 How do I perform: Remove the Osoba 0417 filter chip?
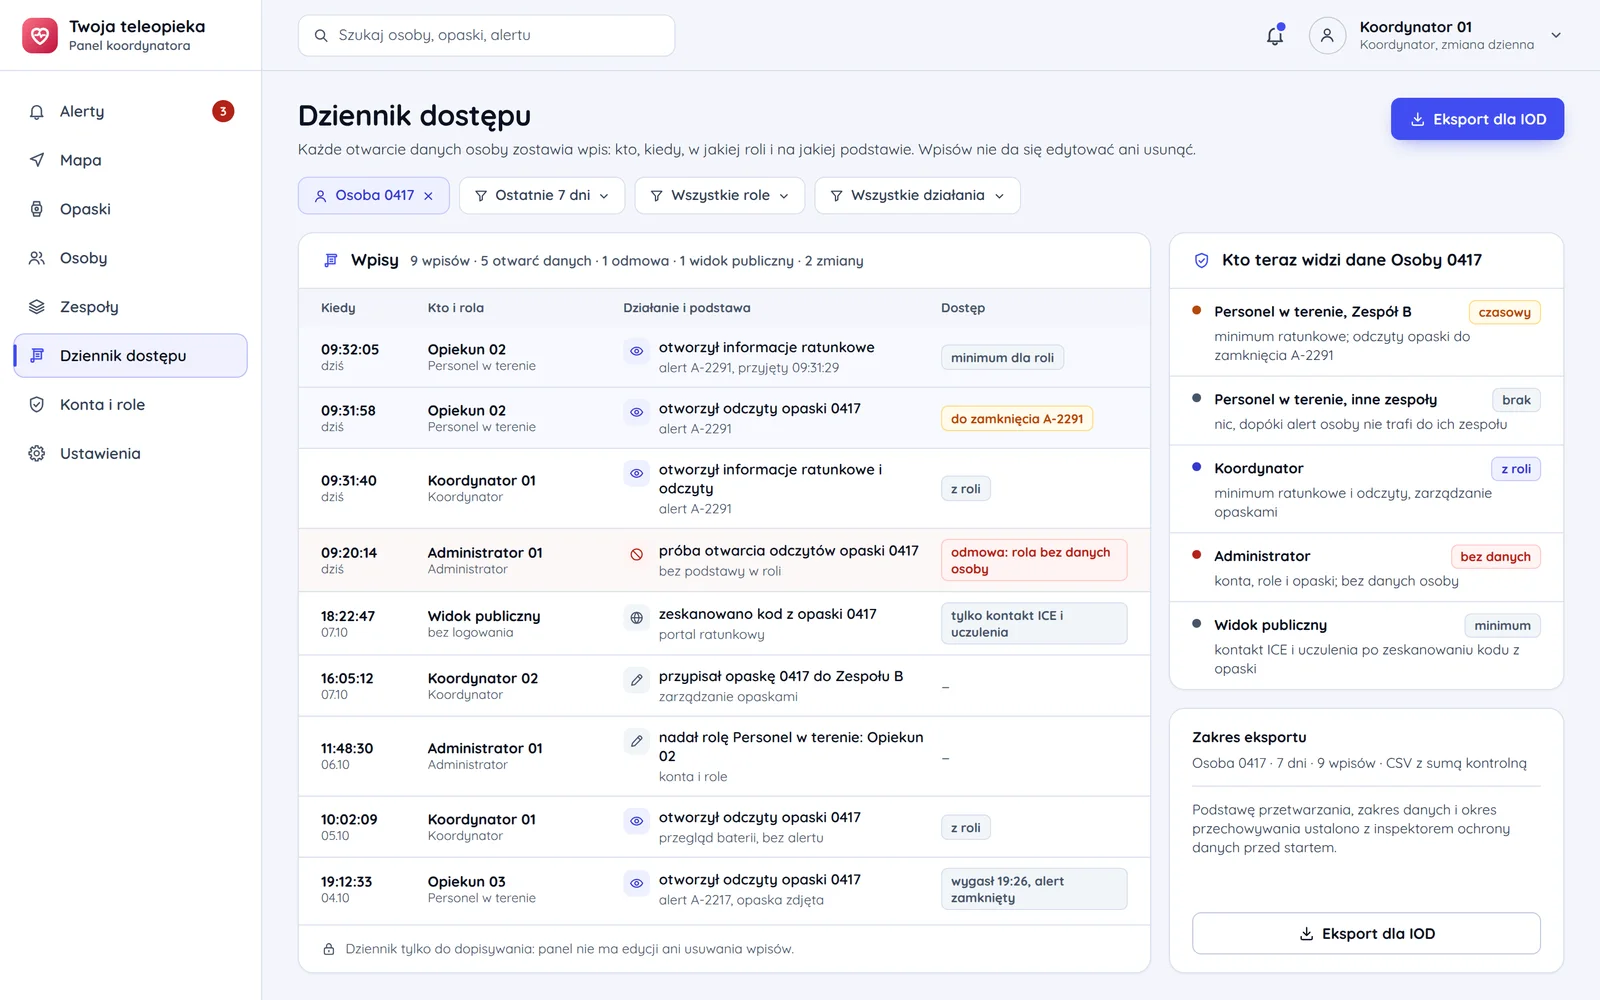[x=428, y=196]
